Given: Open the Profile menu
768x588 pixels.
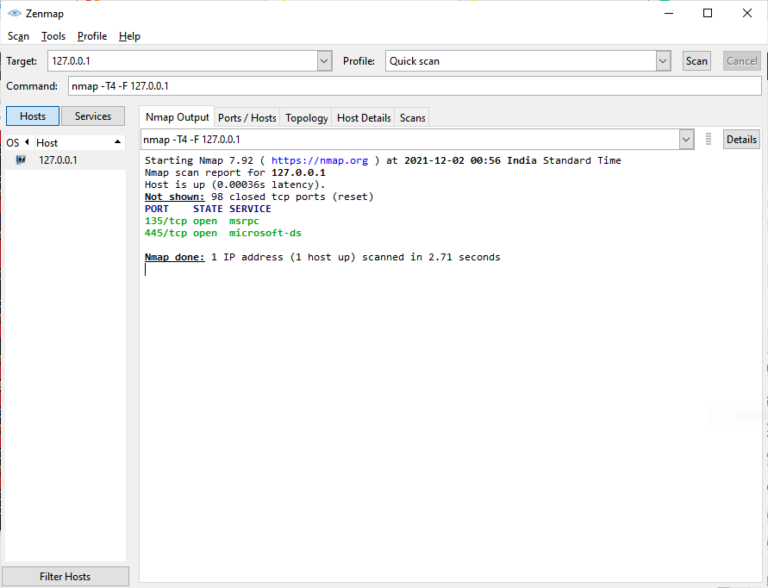Looking at the screenshot, I should pos(92,36).
